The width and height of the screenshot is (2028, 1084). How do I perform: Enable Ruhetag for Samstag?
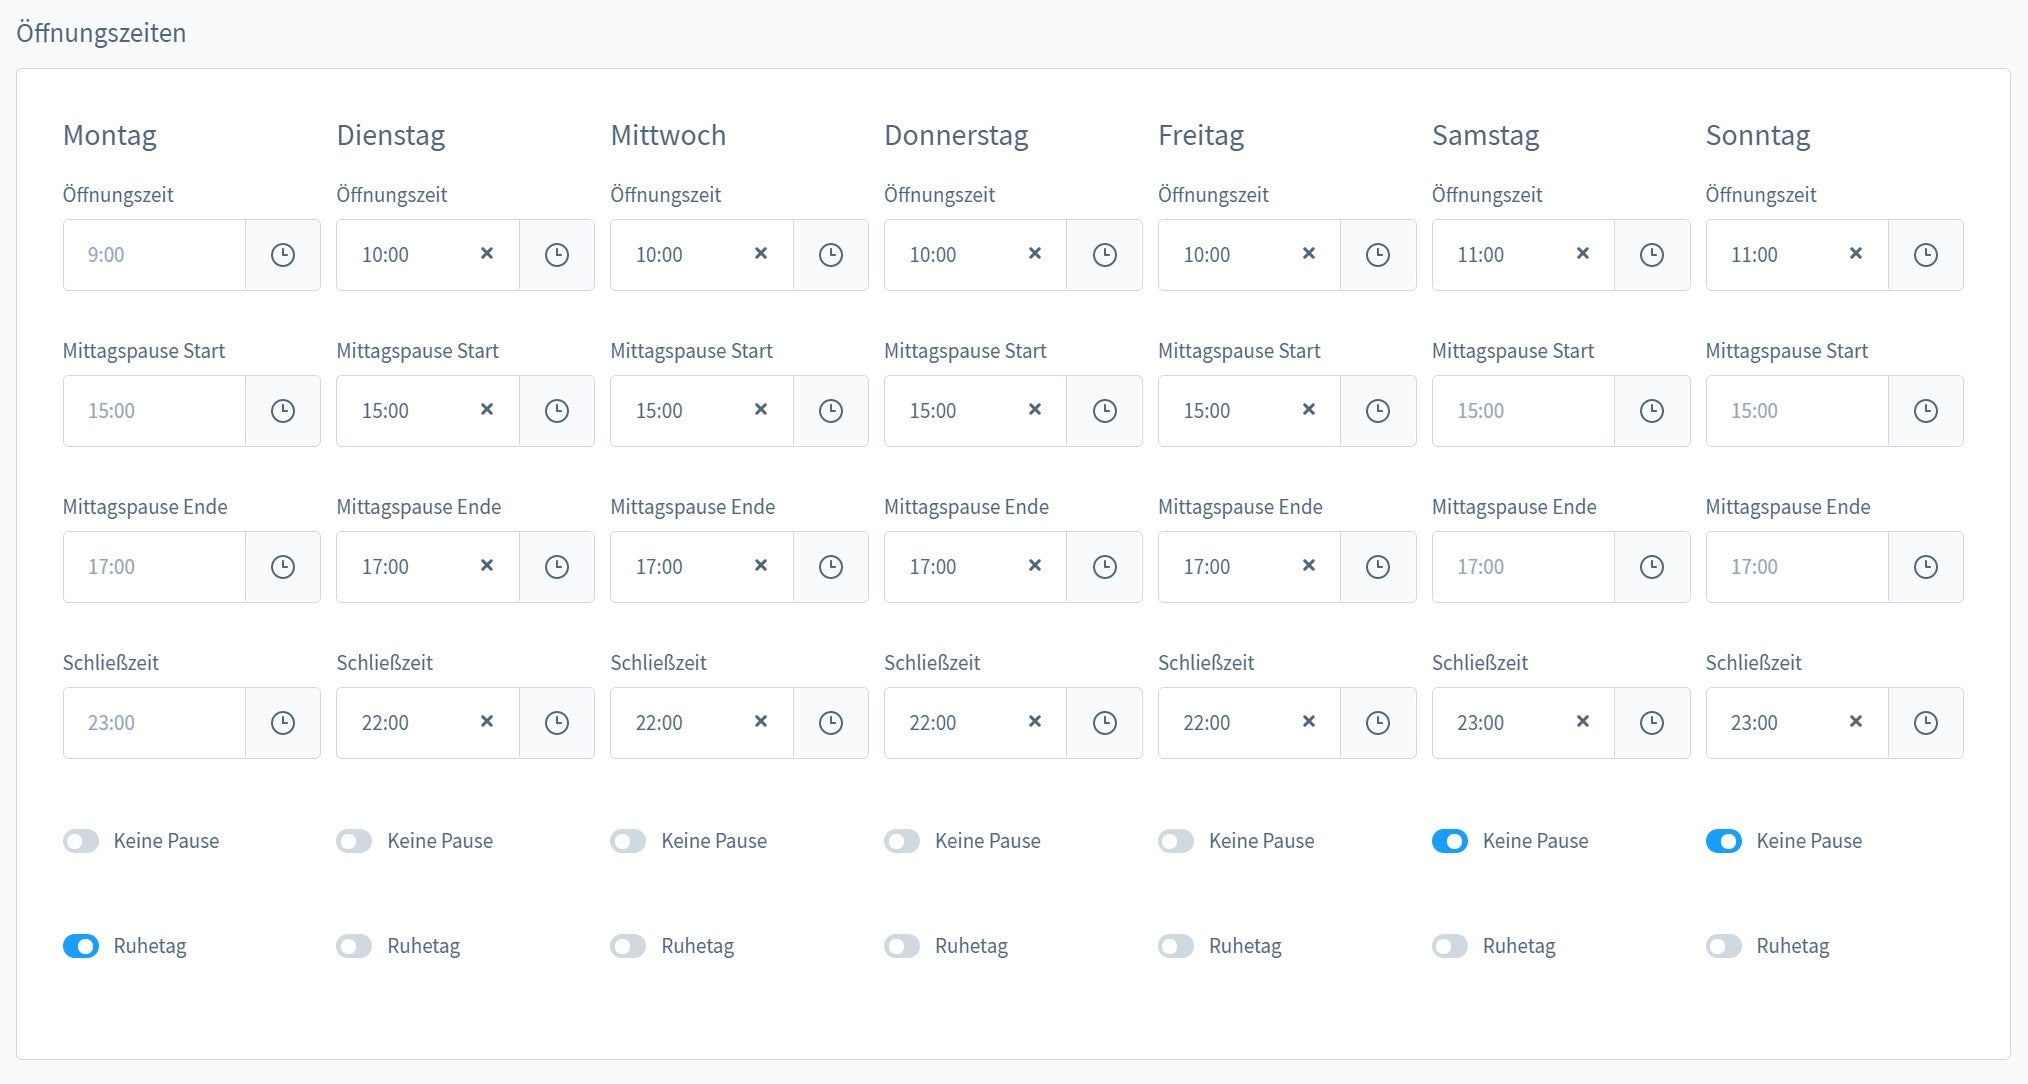click(1450, 946)
